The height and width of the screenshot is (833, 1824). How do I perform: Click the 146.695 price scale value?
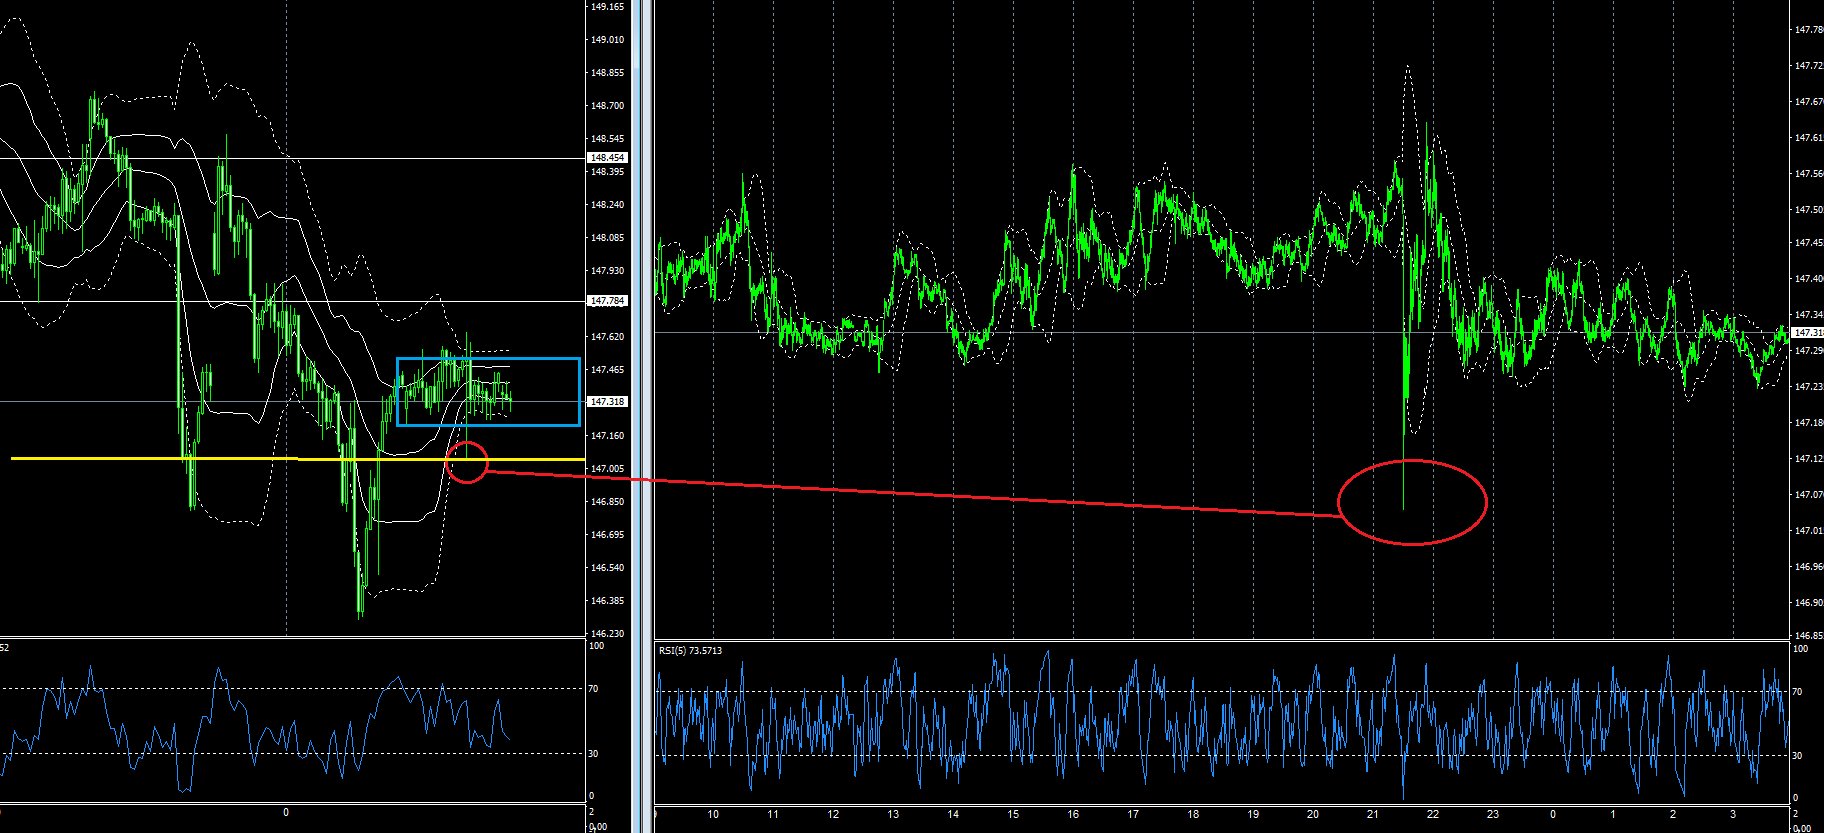(x=607, y=535)
